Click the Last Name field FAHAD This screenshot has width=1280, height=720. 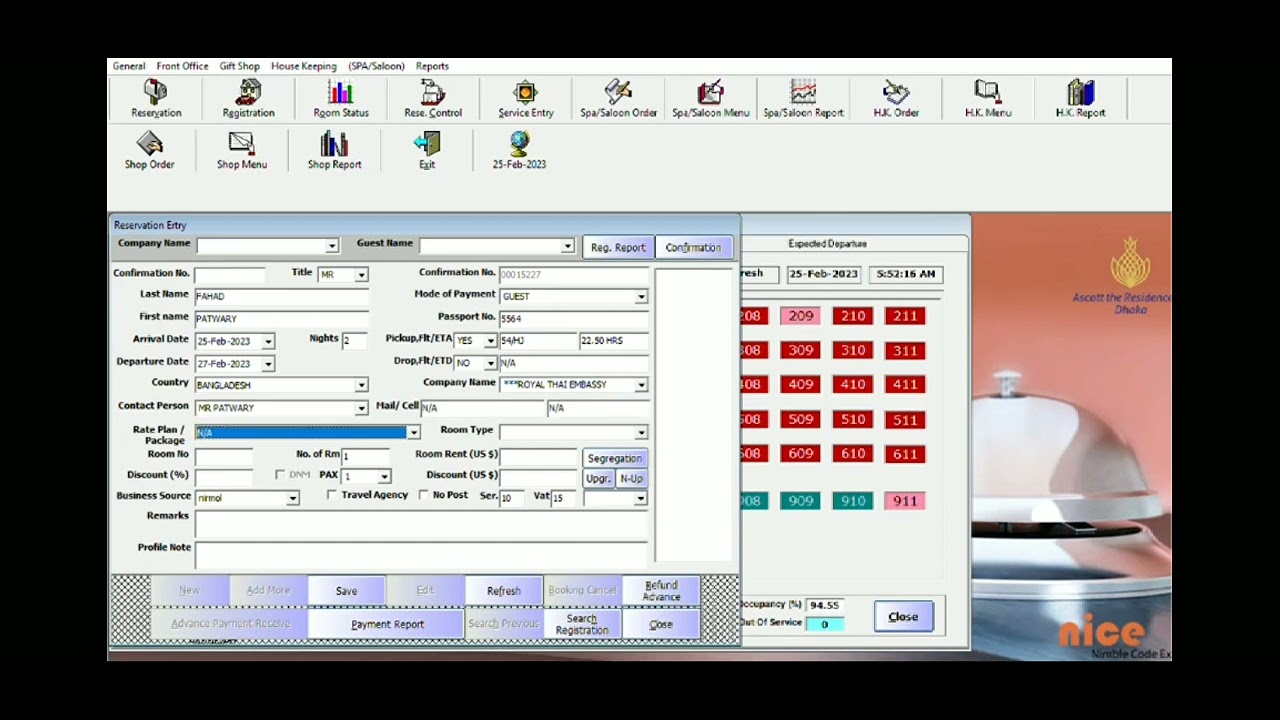point(282,296)
